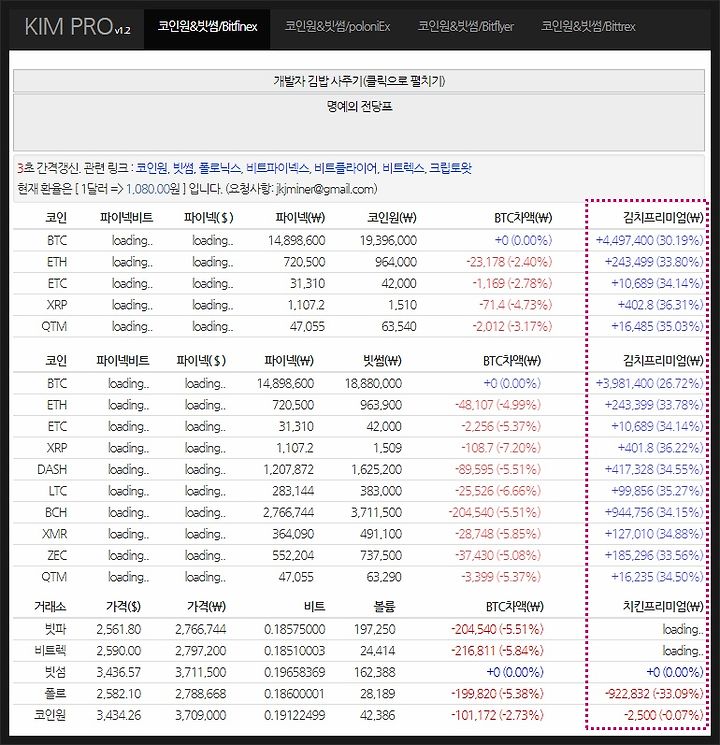Open the 폴로닉스 related link
Screen dimensions: 720x745
220,168
